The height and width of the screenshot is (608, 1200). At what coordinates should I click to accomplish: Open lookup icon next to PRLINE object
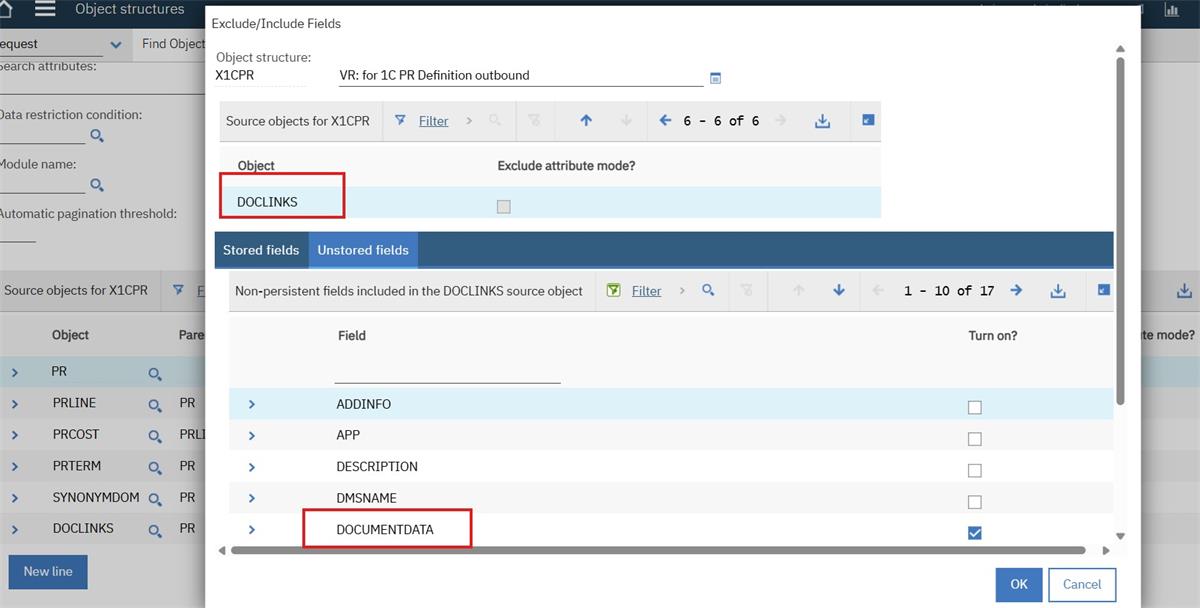coord(155,405)
